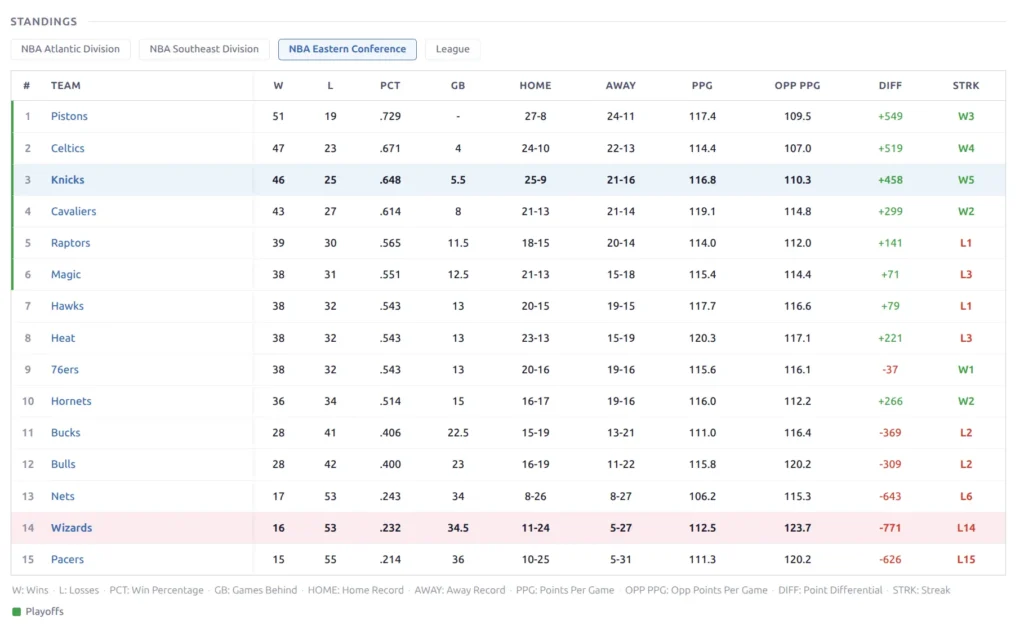The height and width of the screenshot is (638, 1024).
Task: Click the Hawks 117.7 PPG value
Action: pyautogui.click(x=702, y=306)
